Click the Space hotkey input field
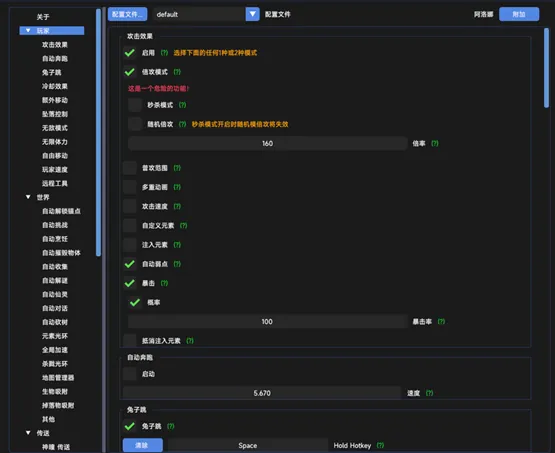This screenshot has height=453, width=555. (248, 445)
